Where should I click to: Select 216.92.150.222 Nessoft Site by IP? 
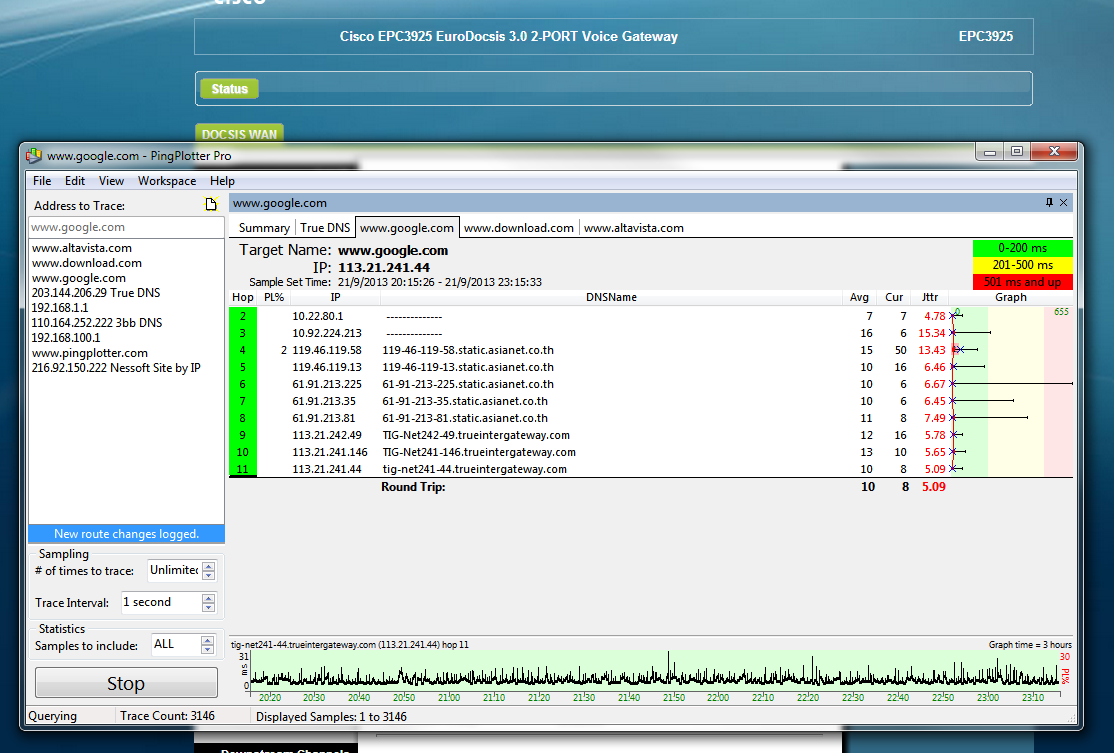click(116, 368)
